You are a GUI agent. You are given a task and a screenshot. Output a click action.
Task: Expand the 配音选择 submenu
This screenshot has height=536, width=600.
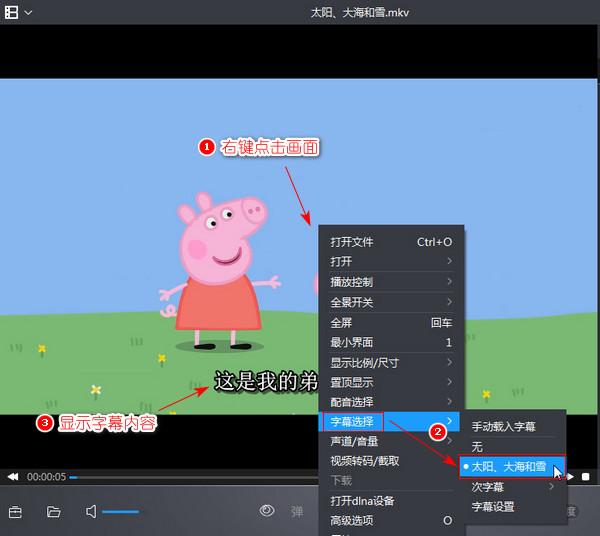(391, 402)
